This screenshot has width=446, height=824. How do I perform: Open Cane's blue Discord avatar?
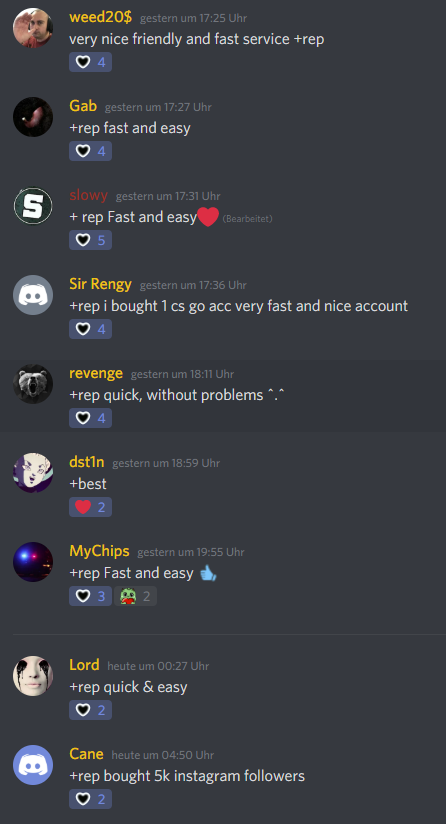click(33, 765)
